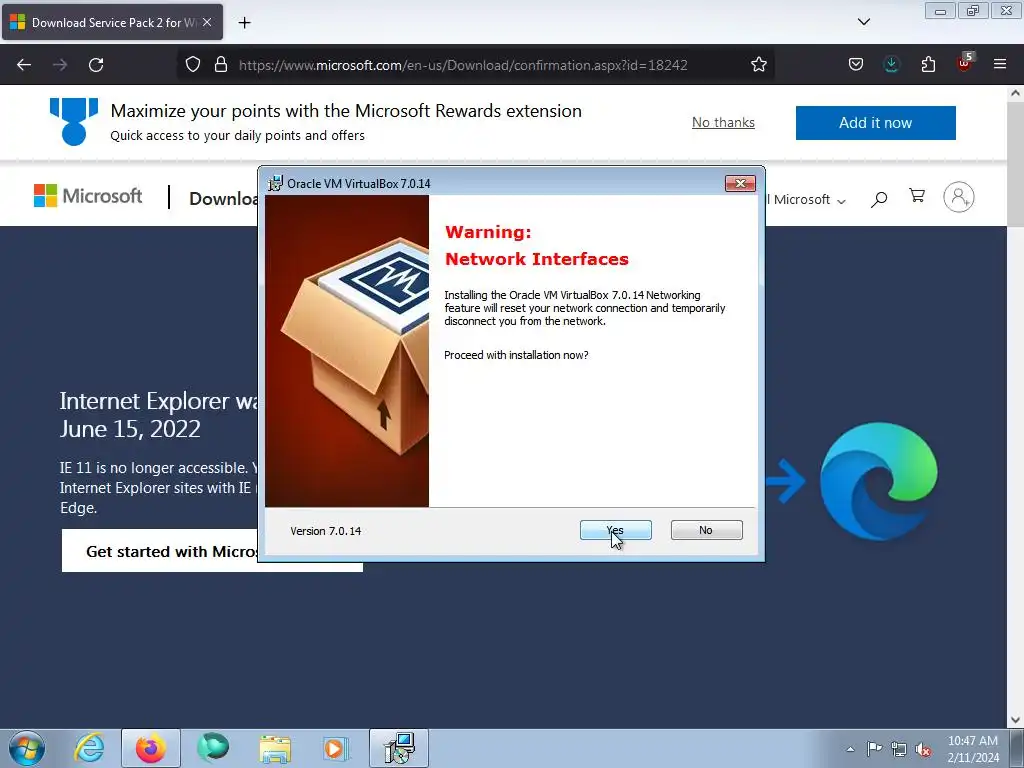Close the Download Service Pack 2 tab
The height and width of the screenshot is (768, 1024).
207,22
